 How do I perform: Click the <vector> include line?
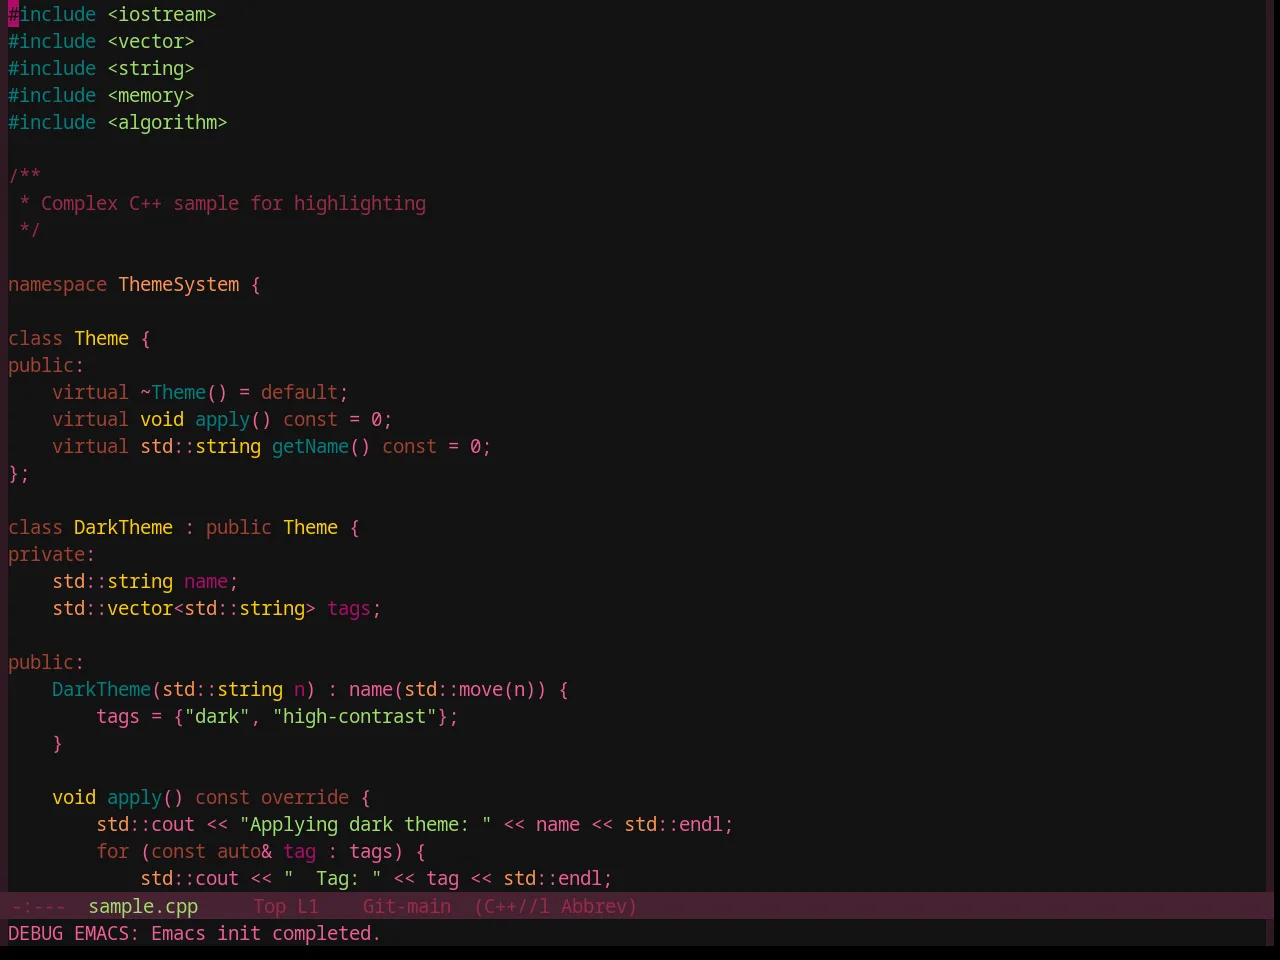pyautogui.click(x=101, y=42)
